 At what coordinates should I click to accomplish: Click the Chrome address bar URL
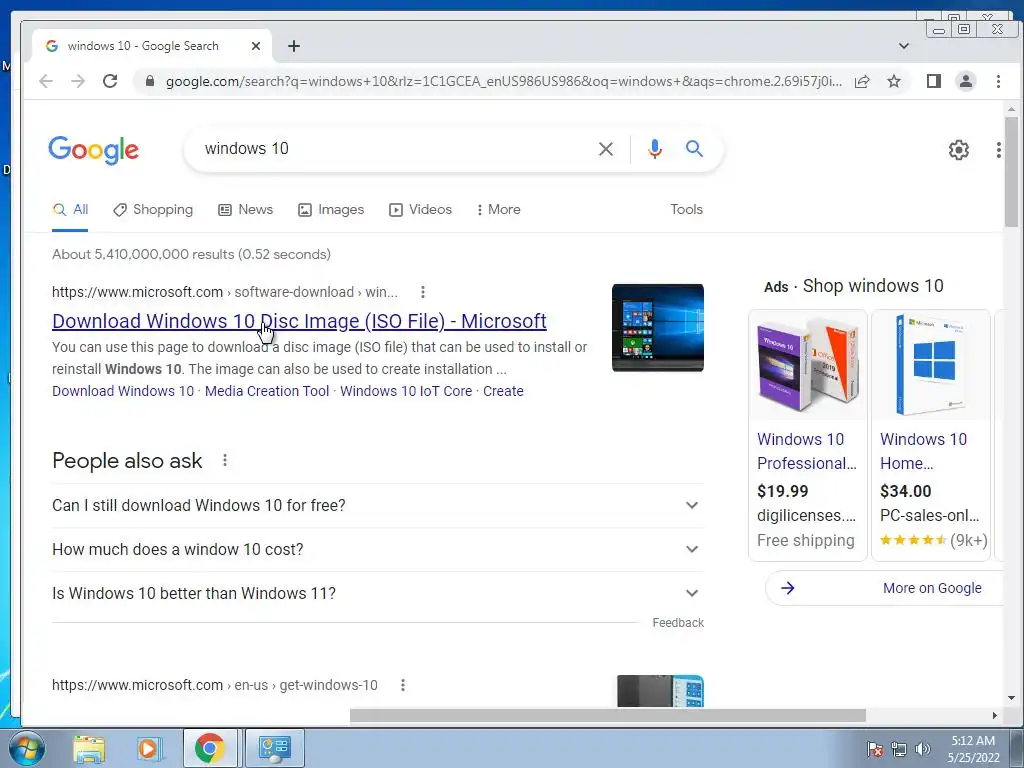pyautogui.click(x=504, y=81)
